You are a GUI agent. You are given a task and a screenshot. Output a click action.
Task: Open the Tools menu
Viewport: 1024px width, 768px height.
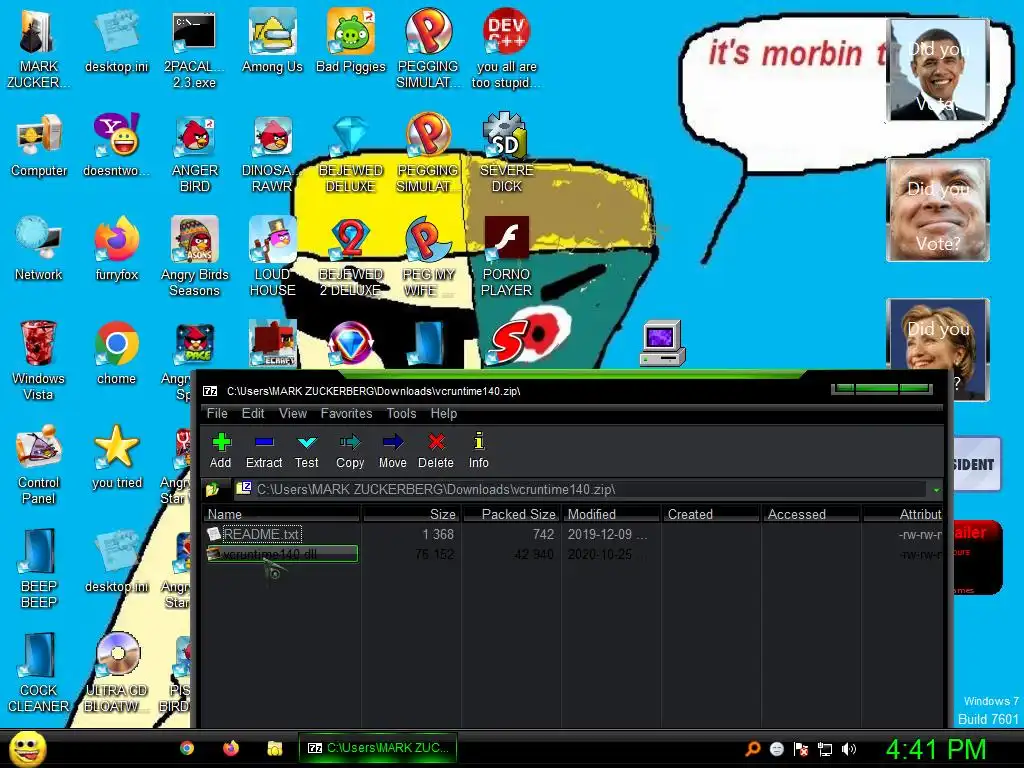pyautogui.click(x=401, y=413)
